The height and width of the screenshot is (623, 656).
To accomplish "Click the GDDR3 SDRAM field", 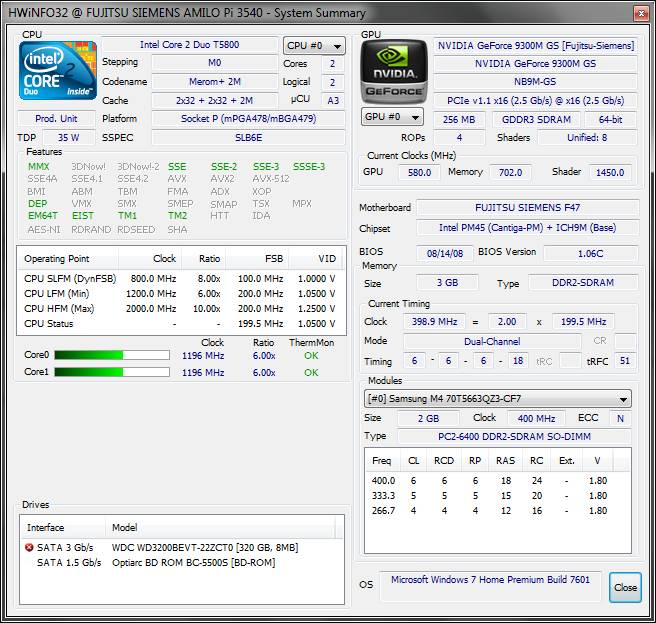I will point(536,120).
